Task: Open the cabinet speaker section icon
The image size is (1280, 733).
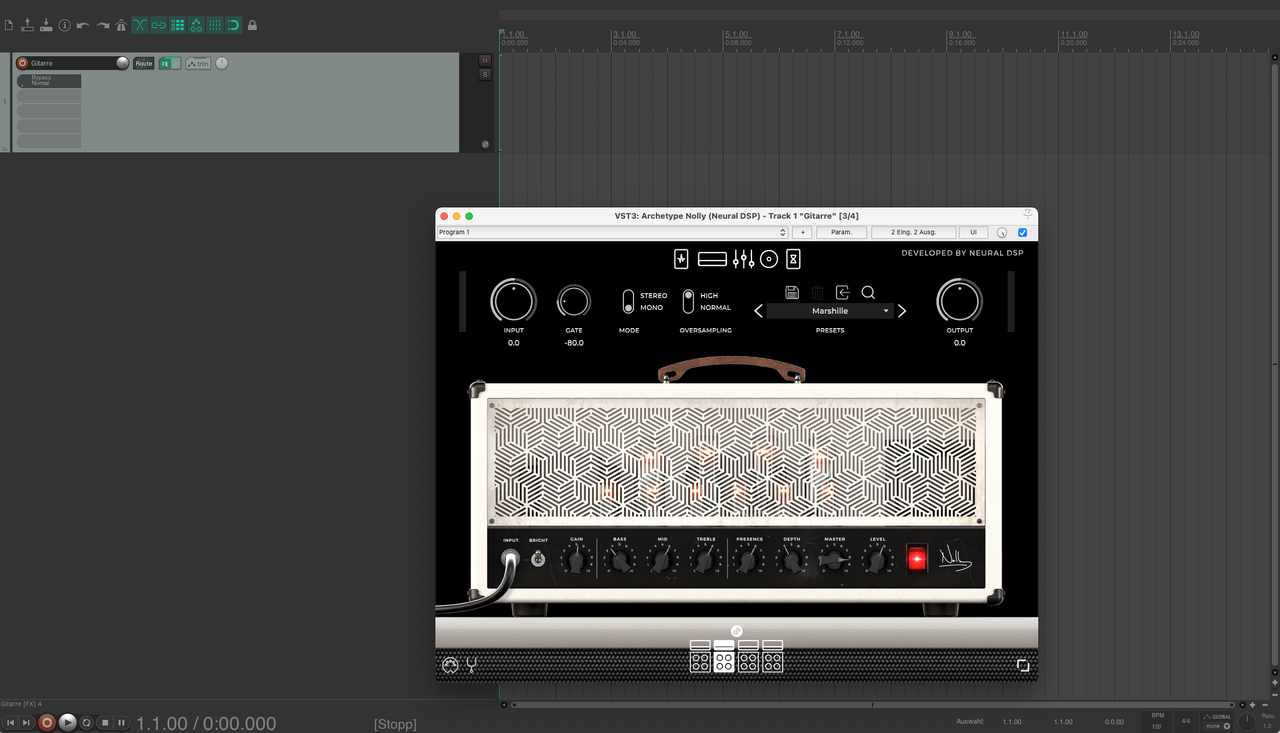Action: [769, 259]
